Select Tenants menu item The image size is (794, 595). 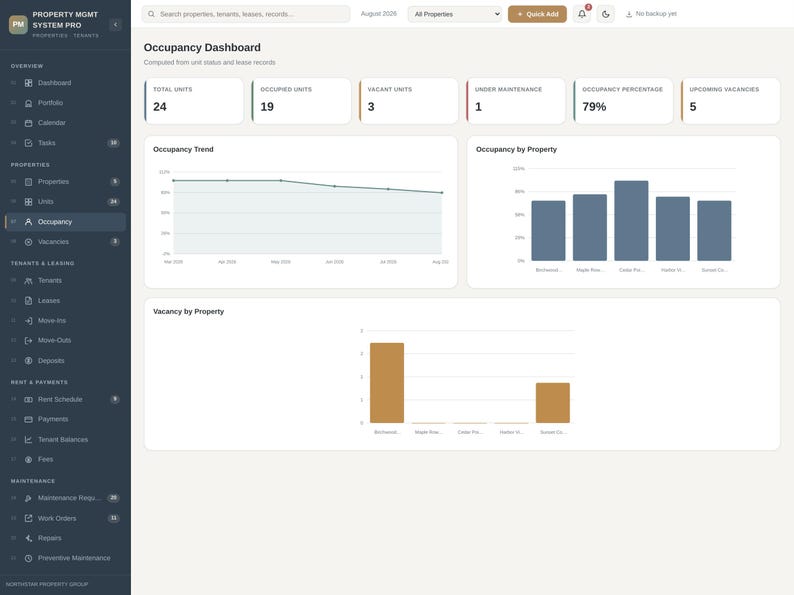[x=65, y=281]
